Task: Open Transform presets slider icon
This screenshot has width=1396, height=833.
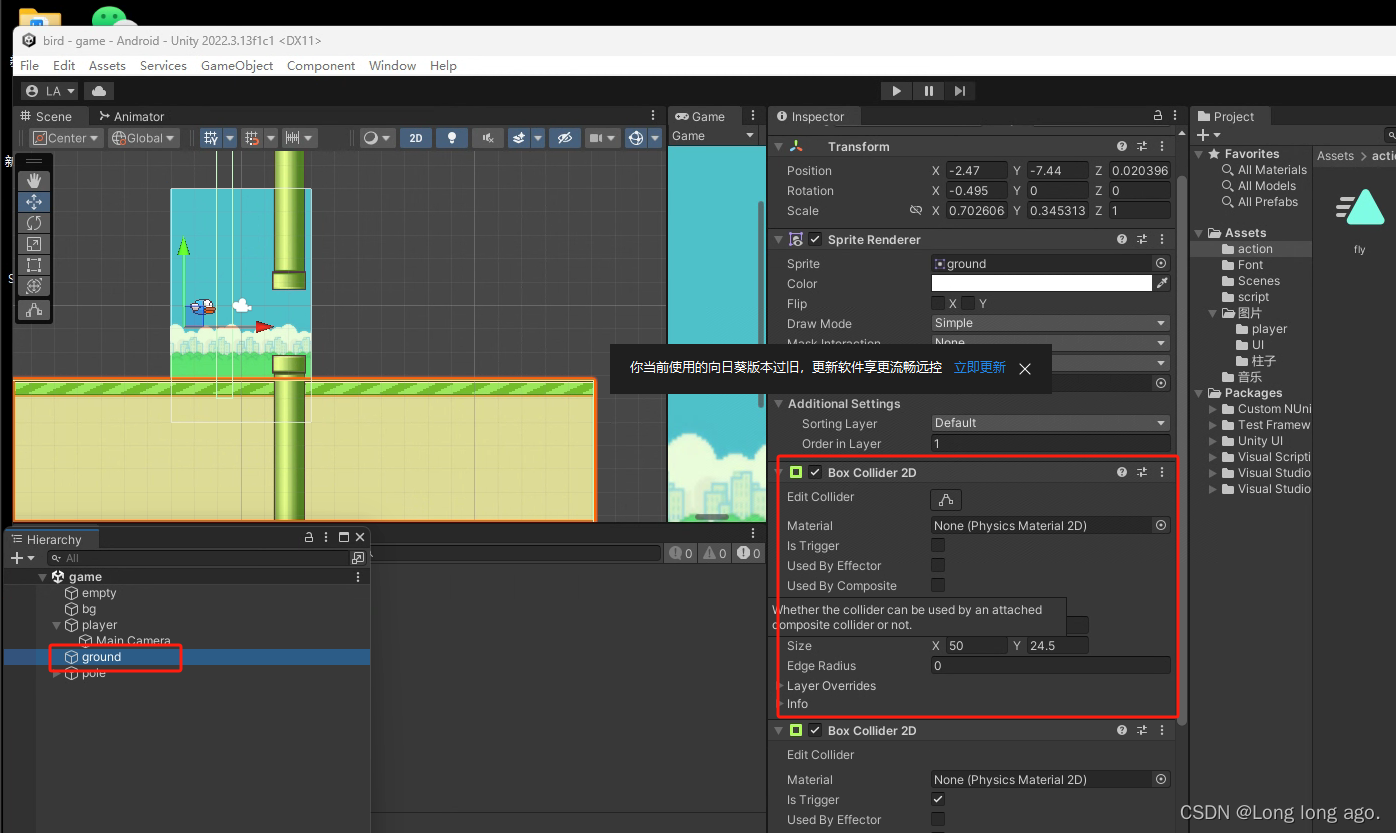Action: pos(1142,146)
